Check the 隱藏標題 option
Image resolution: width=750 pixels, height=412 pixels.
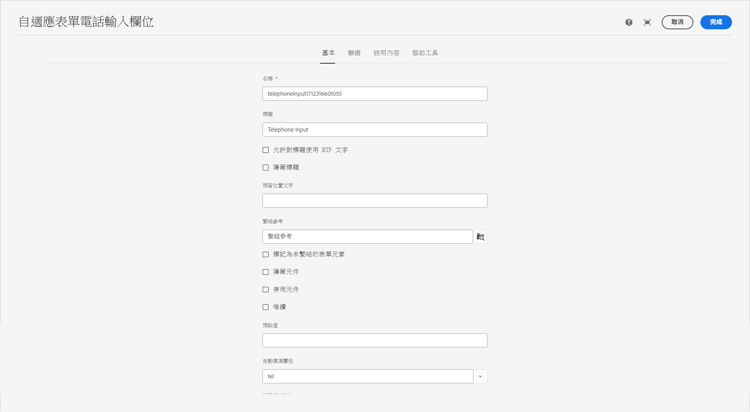click(265, 167)
